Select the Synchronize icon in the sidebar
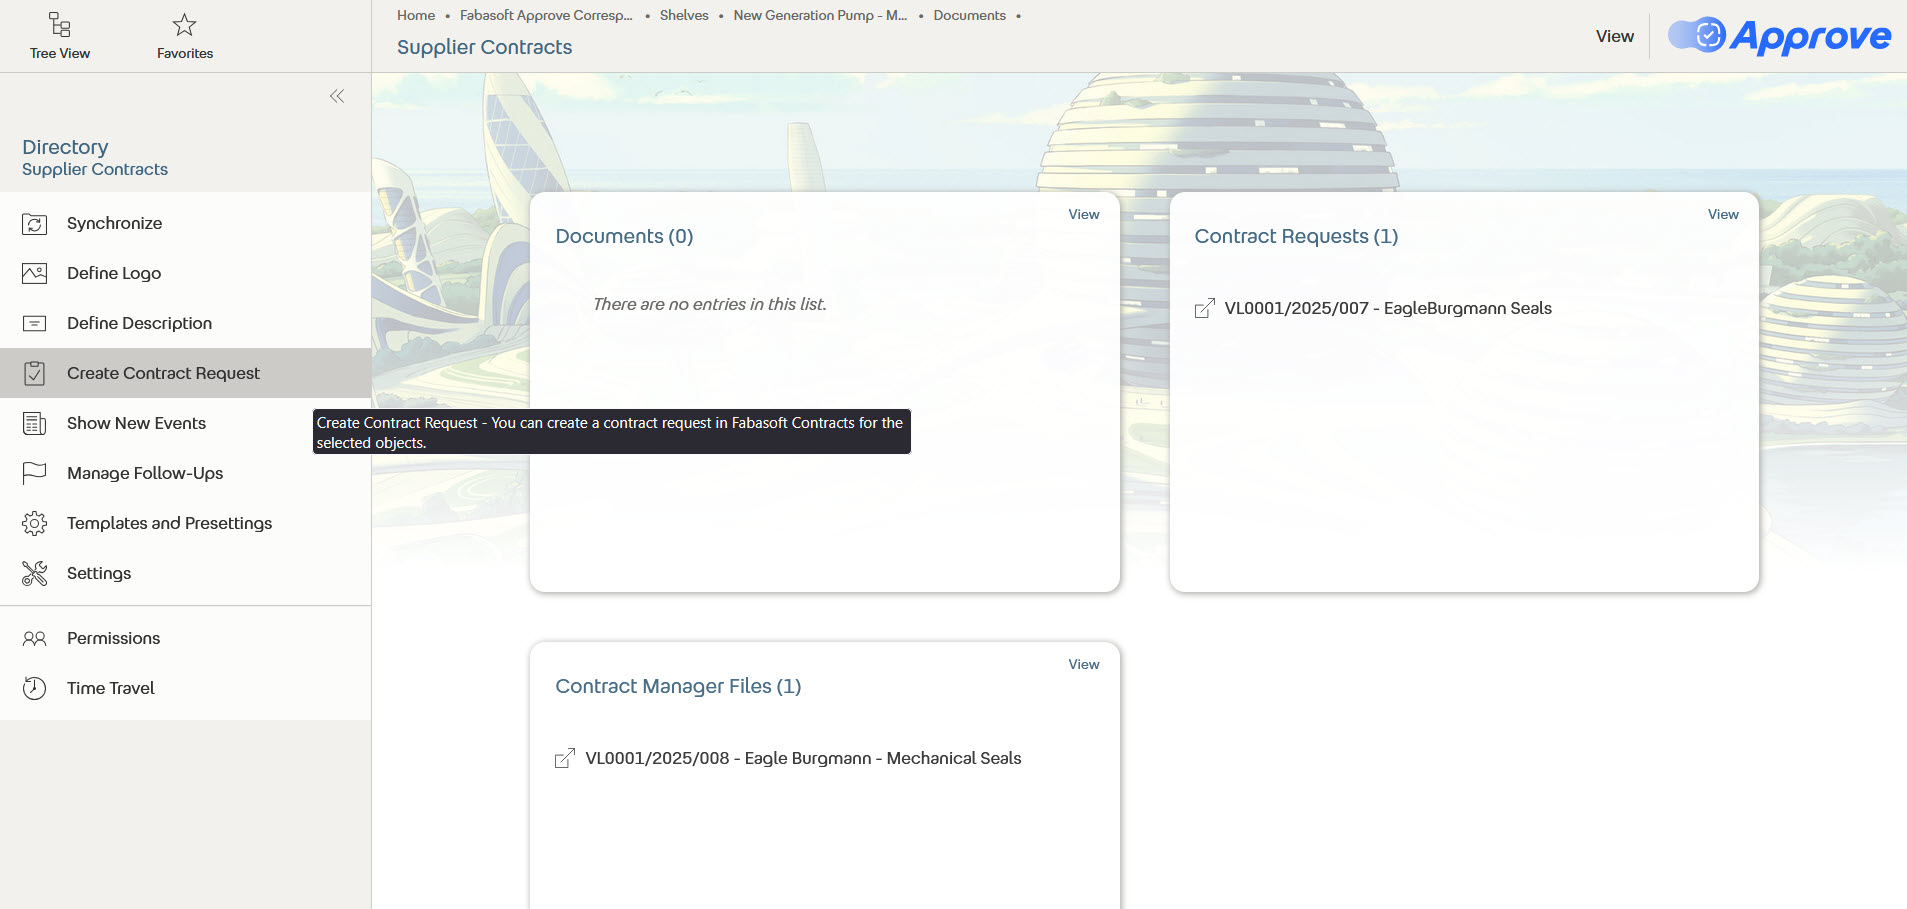 click(34, 224)
